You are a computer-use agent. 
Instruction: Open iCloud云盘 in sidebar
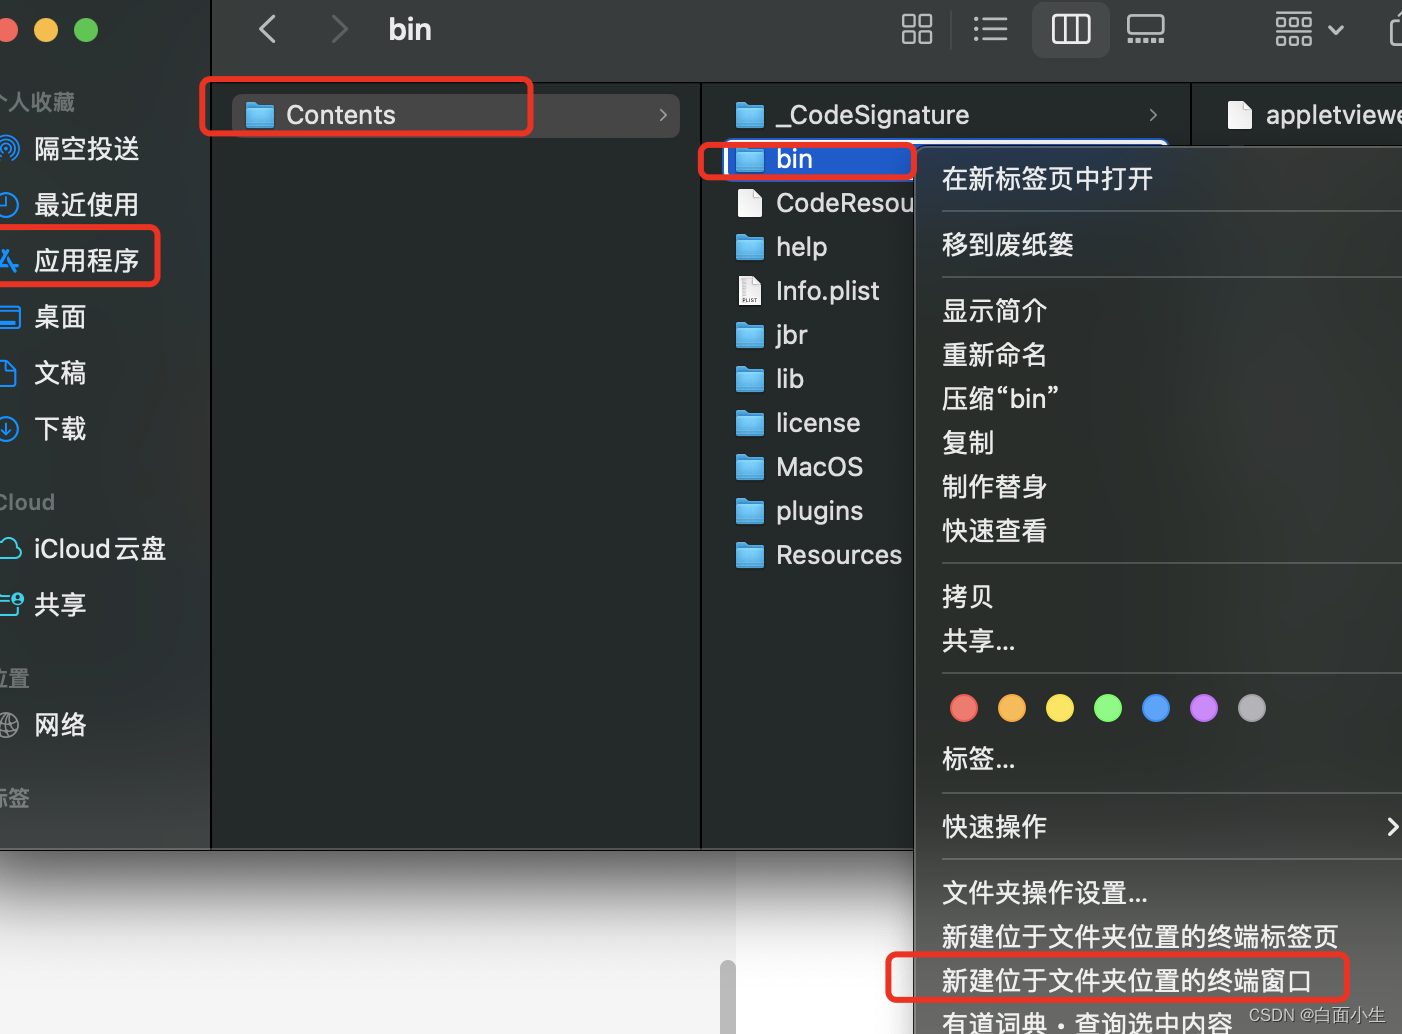tap(85, 549)
